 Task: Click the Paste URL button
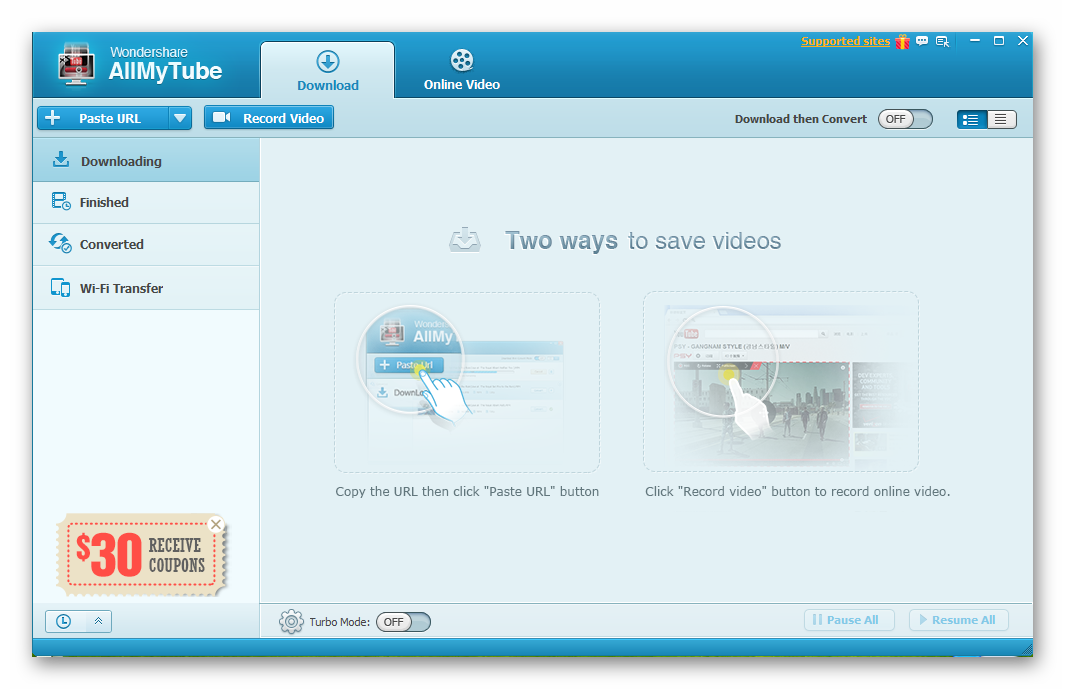point(103,118)
